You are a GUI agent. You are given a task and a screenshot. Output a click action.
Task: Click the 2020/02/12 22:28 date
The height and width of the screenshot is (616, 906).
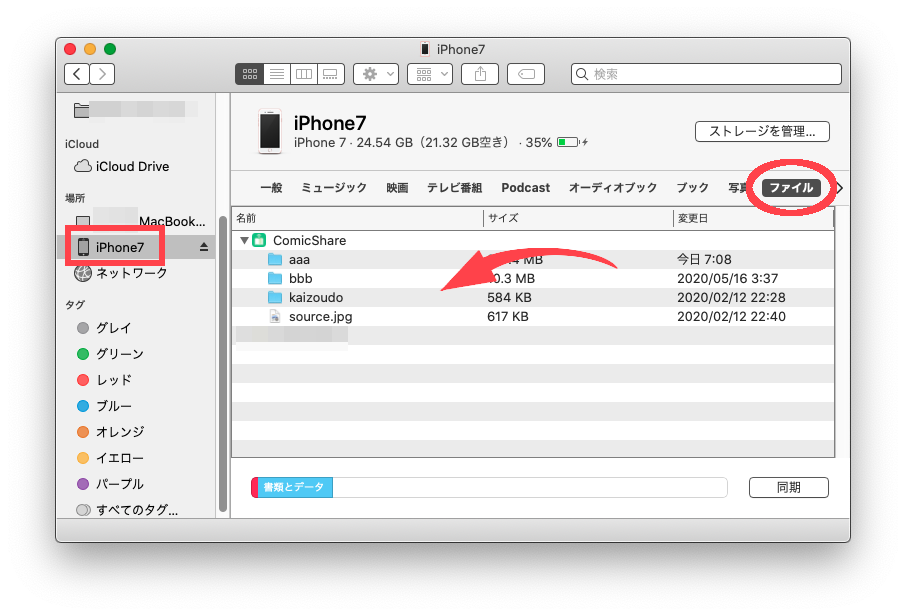pyautogui.click(x=732, y=298)
